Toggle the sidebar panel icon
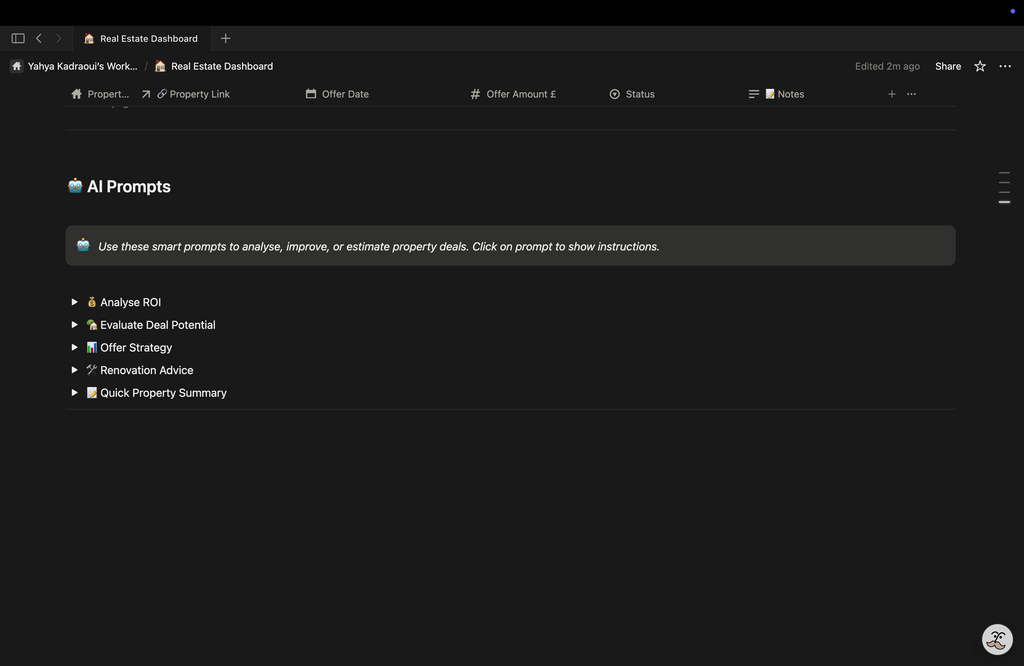The width and height of the screenshot is (1024, 666). [18, 38]
